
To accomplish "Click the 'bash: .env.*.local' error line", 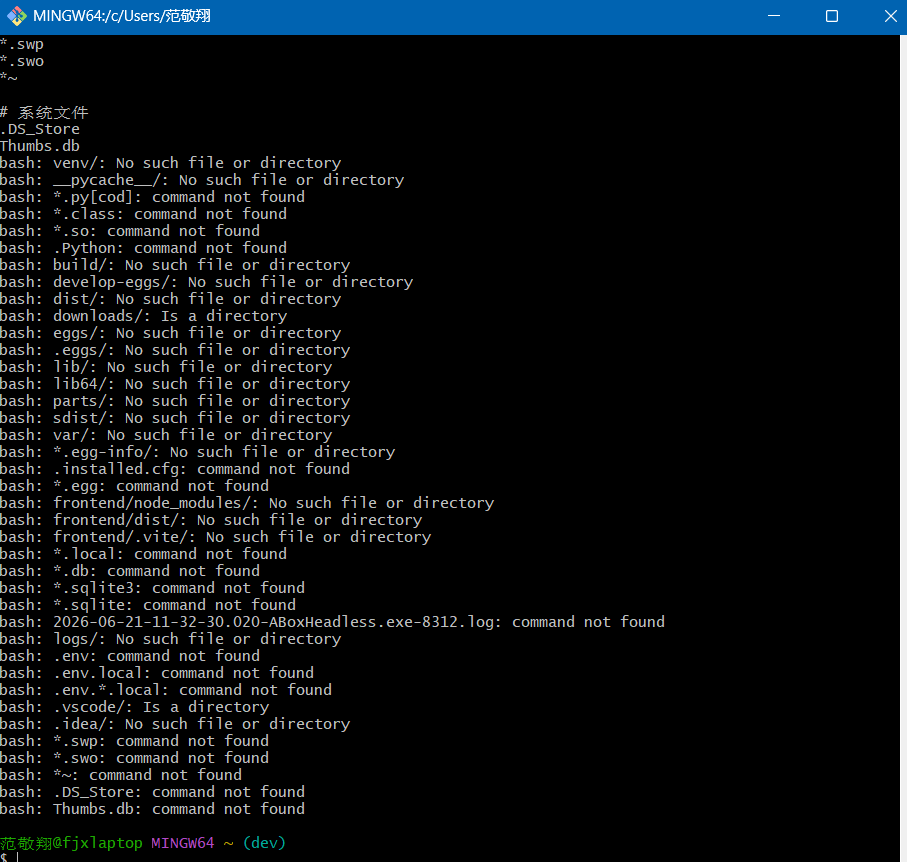I will pos(166,690).
